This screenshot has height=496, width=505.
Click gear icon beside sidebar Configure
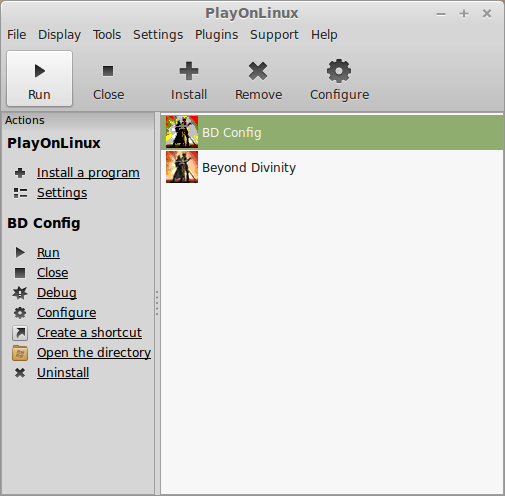click(x=20, y=313)
